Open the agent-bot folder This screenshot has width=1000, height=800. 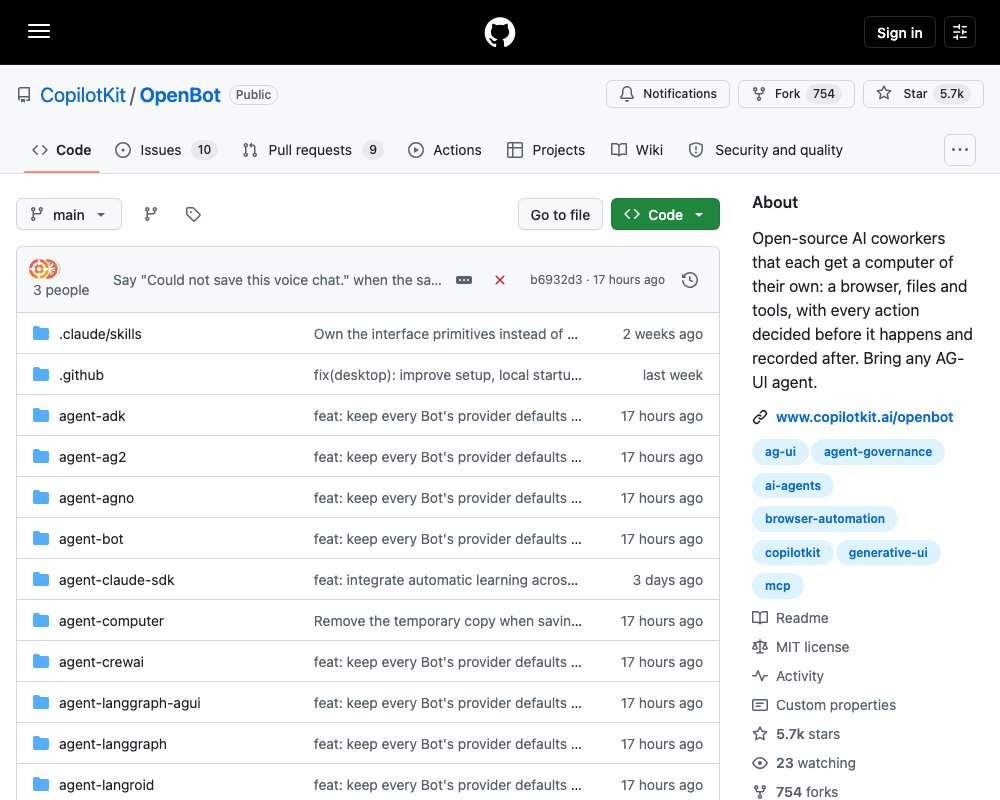pos(91,539)
